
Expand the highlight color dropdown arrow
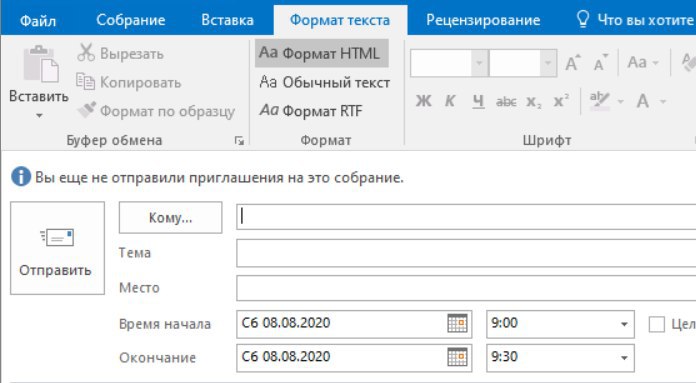pos(621,102)
